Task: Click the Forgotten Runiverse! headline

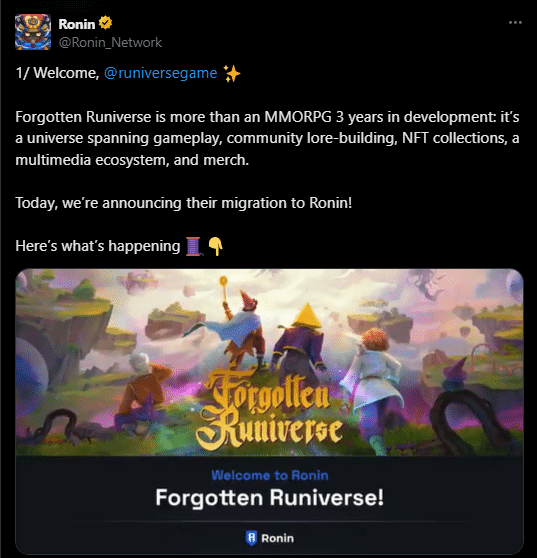Action: [x=270, y=497]
